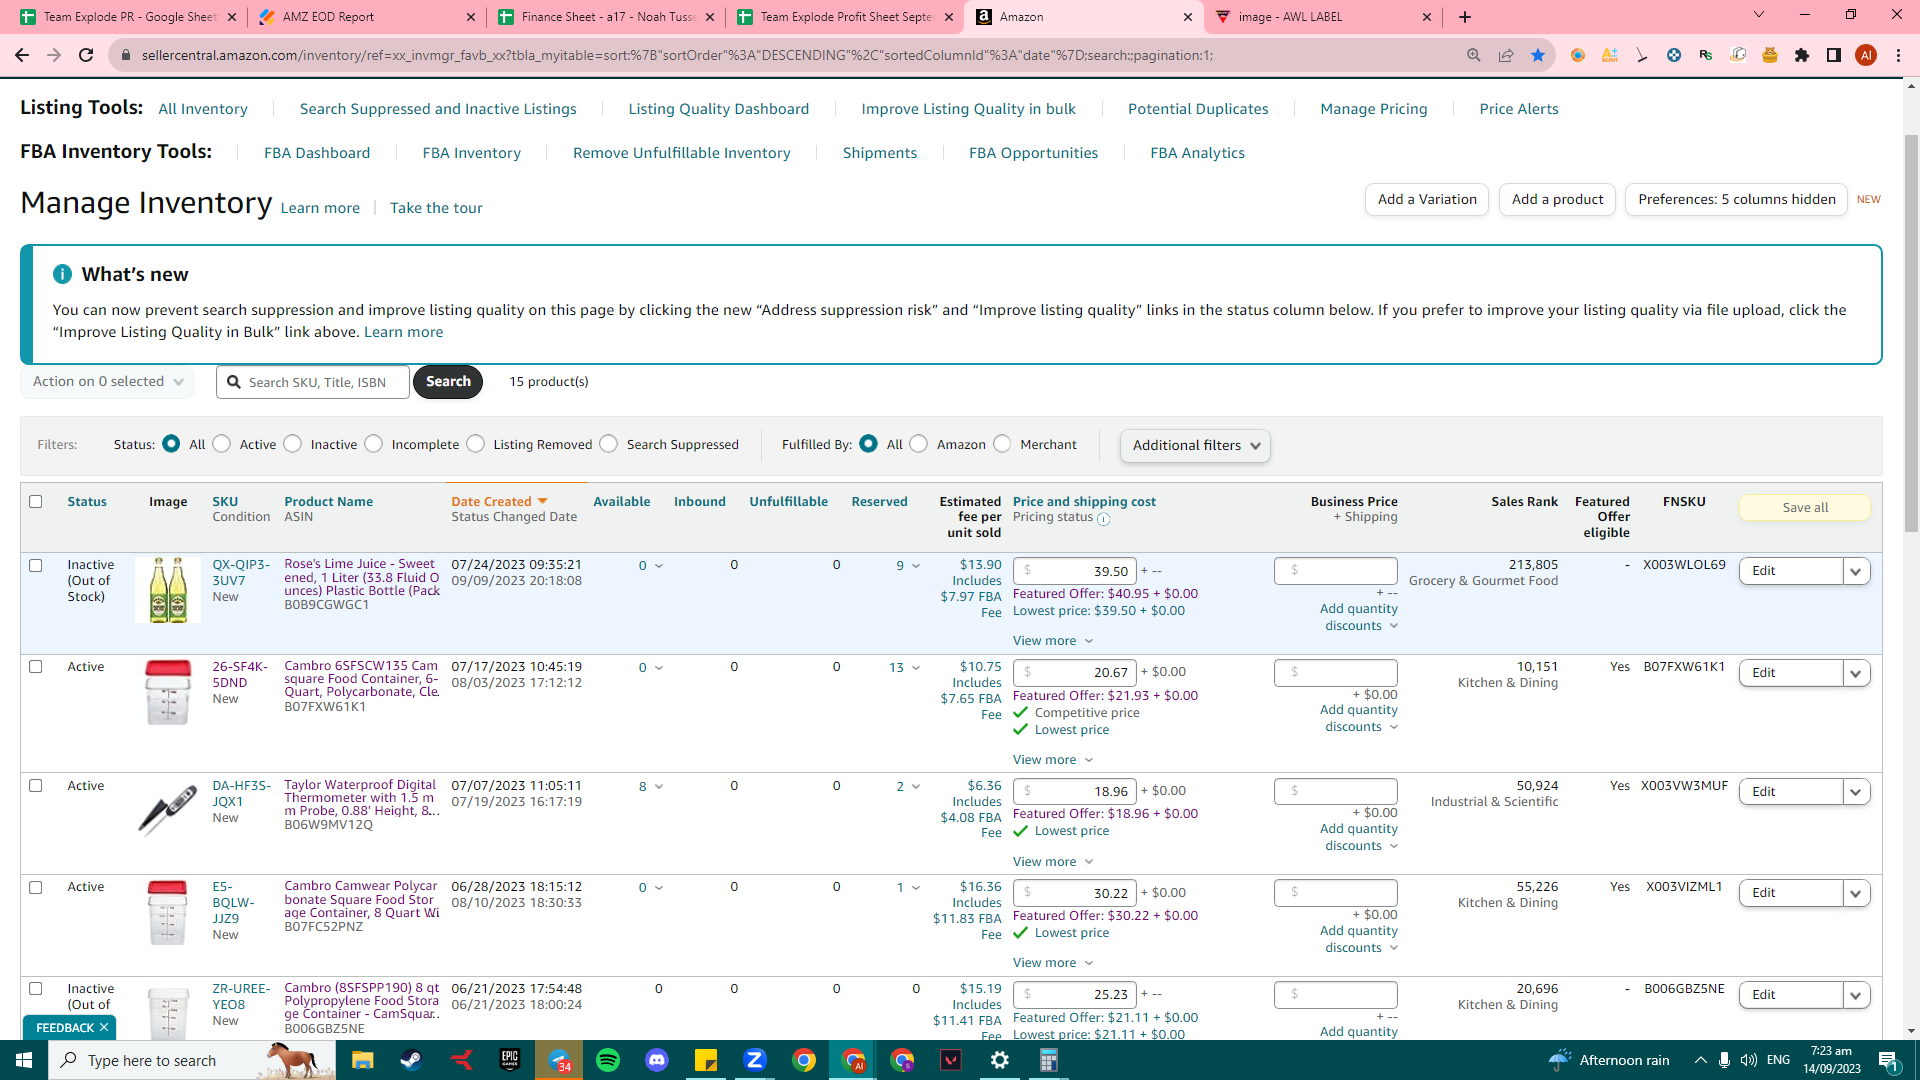Open Zoom from the taskbar
1920x1080 pixels.
(x=755, y=1060)
